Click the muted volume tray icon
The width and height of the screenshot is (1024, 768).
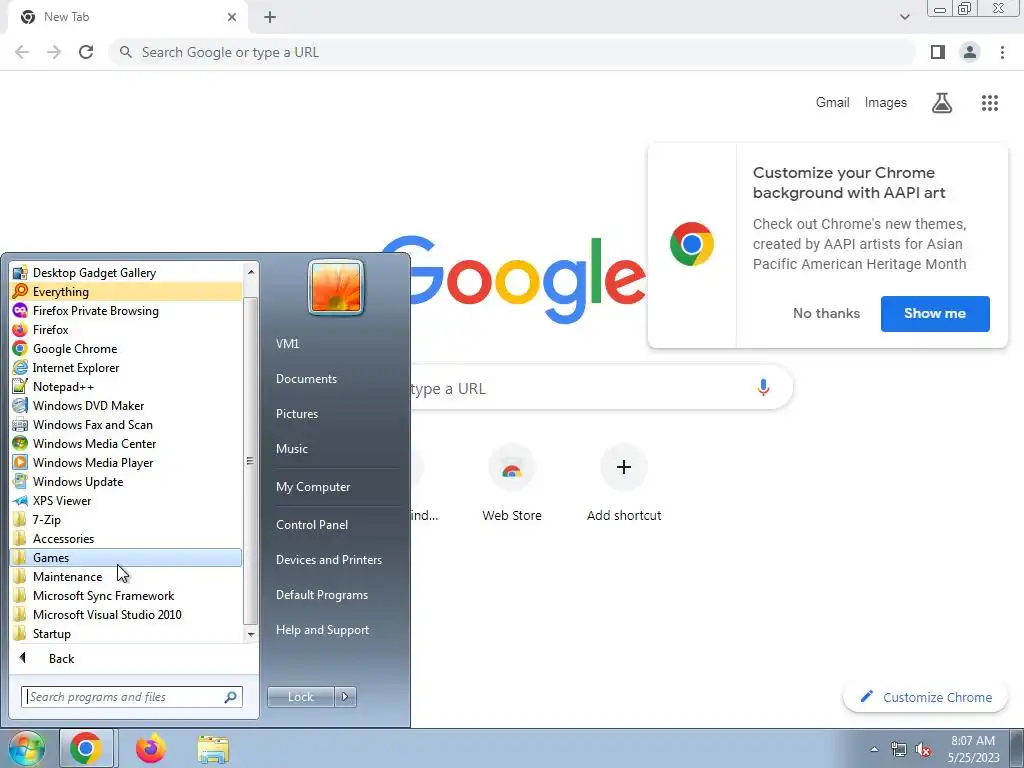(x=923, y=750)
